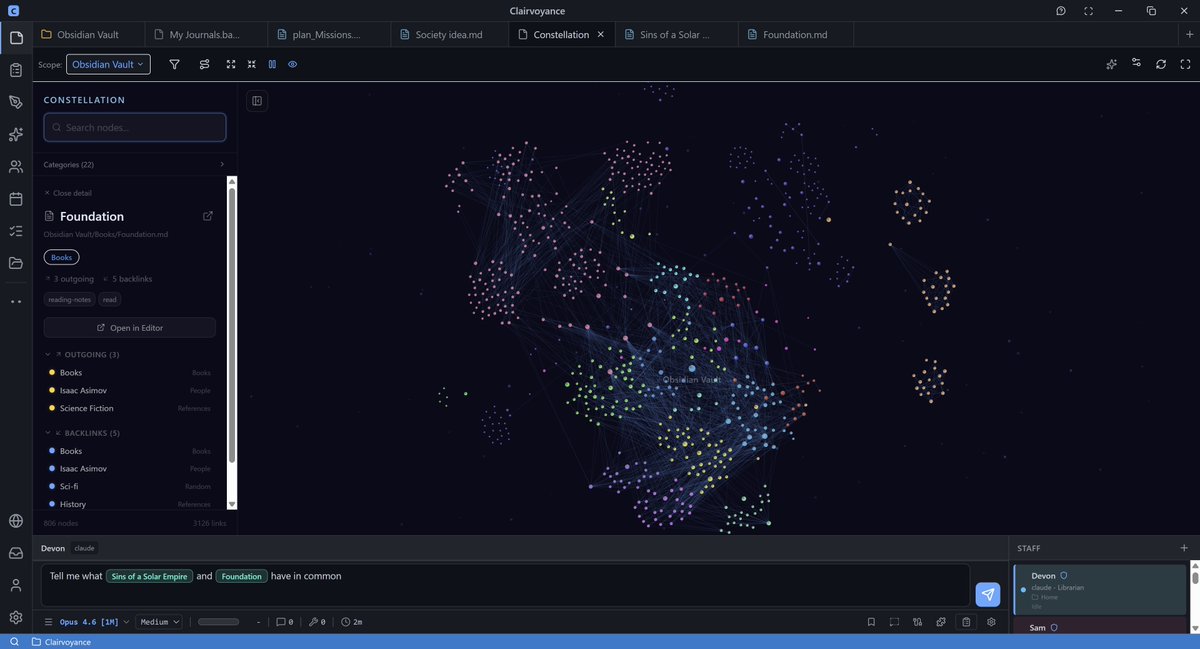Viewport: 1200px width, 649px height.
Task: Open the people group icon in sidebar
Action: click(15, 167)
